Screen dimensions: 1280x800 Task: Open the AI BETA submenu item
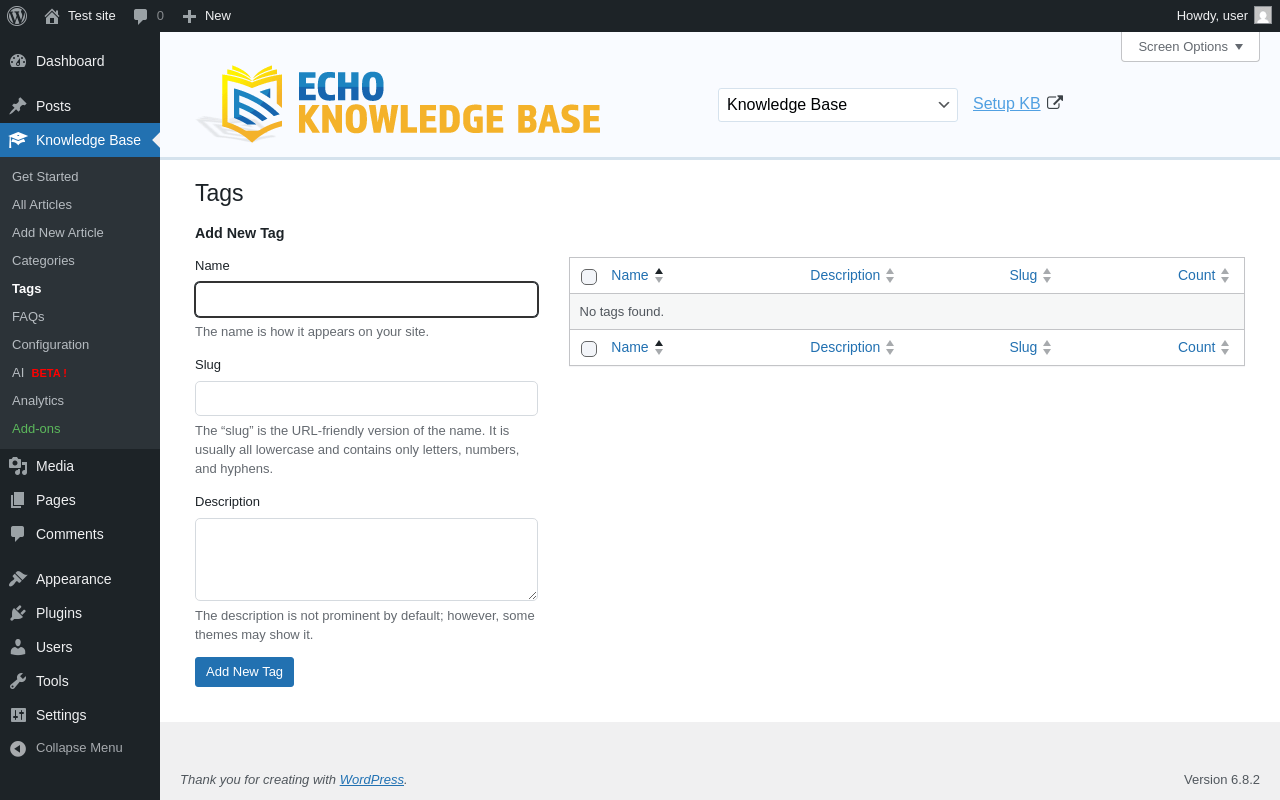pyautogui.click(x=39, y=372)
